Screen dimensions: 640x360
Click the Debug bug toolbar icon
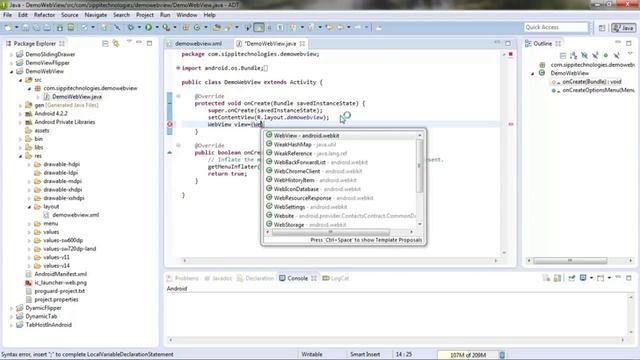click(131, 27)
